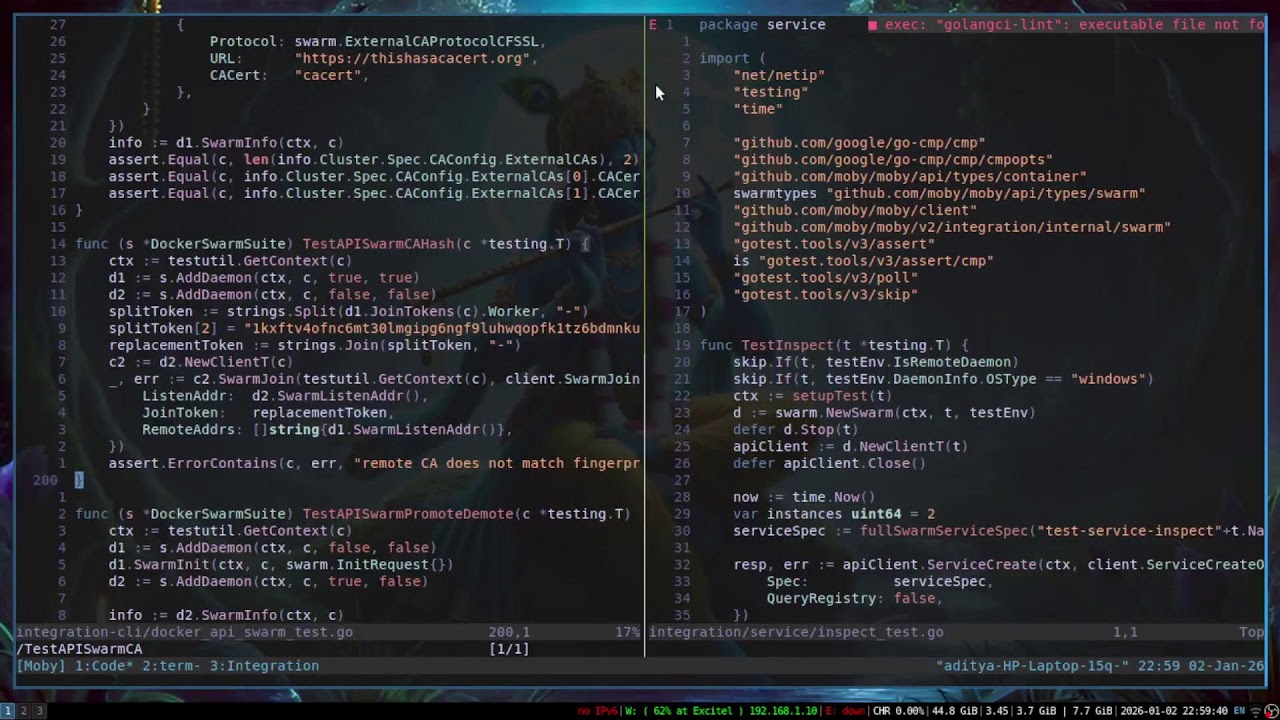Click "remote CA does not match" assert line
Screen dimensions: 1280x720
tap(374, 463)
